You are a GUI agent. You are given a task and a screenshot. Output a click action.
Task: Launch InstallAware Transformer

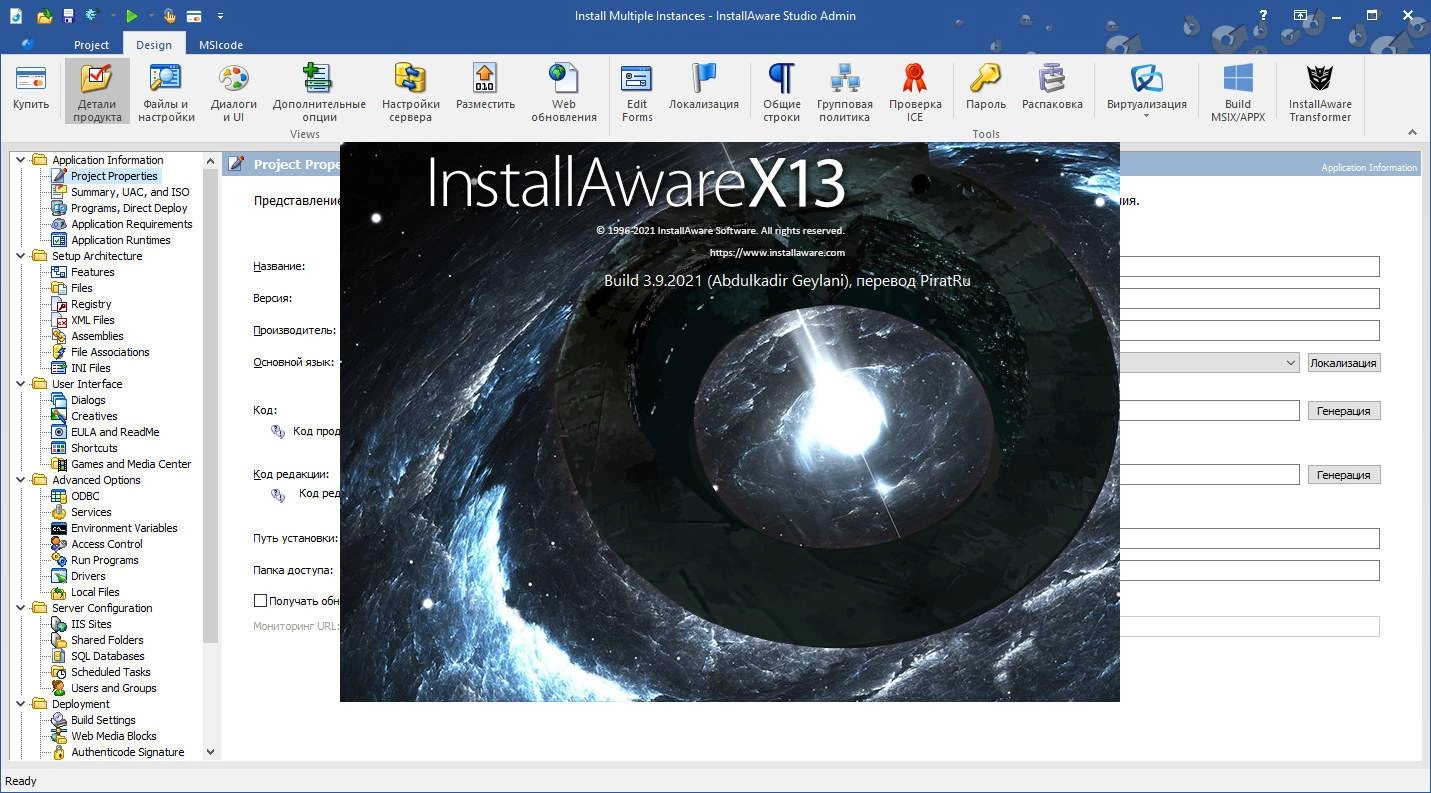point(1320,91)
